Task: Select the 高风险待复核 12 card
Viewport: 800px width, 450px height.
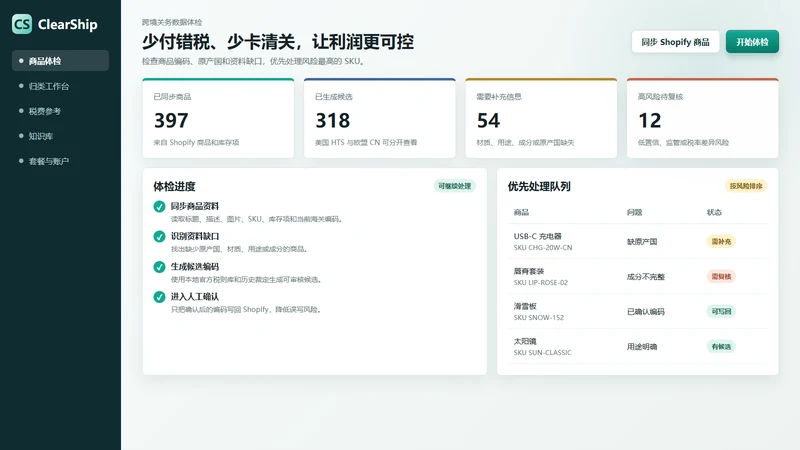Action: [x=703, y=118]
